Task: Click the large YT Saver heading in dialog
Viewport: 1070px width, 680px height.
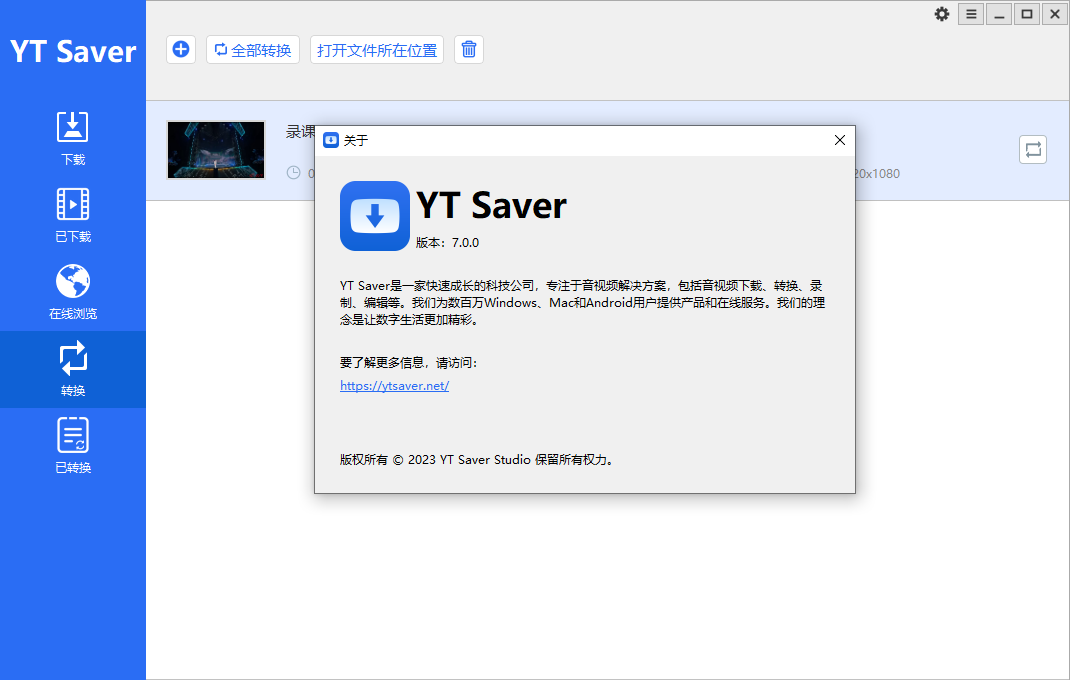Action: pyautogui.click(x=491, y=206)
